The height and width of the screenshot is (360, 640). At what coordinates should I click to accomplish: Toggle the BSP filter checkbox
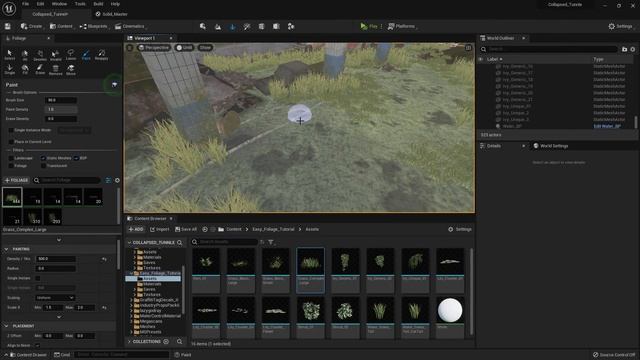click(x=76, y=158)
